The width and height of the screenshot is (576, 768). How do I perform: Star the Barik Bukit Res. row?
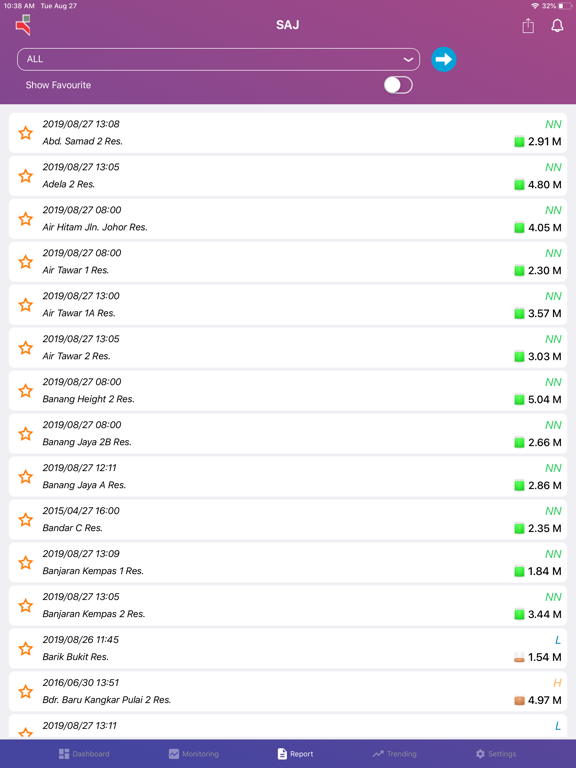point(25,649)
